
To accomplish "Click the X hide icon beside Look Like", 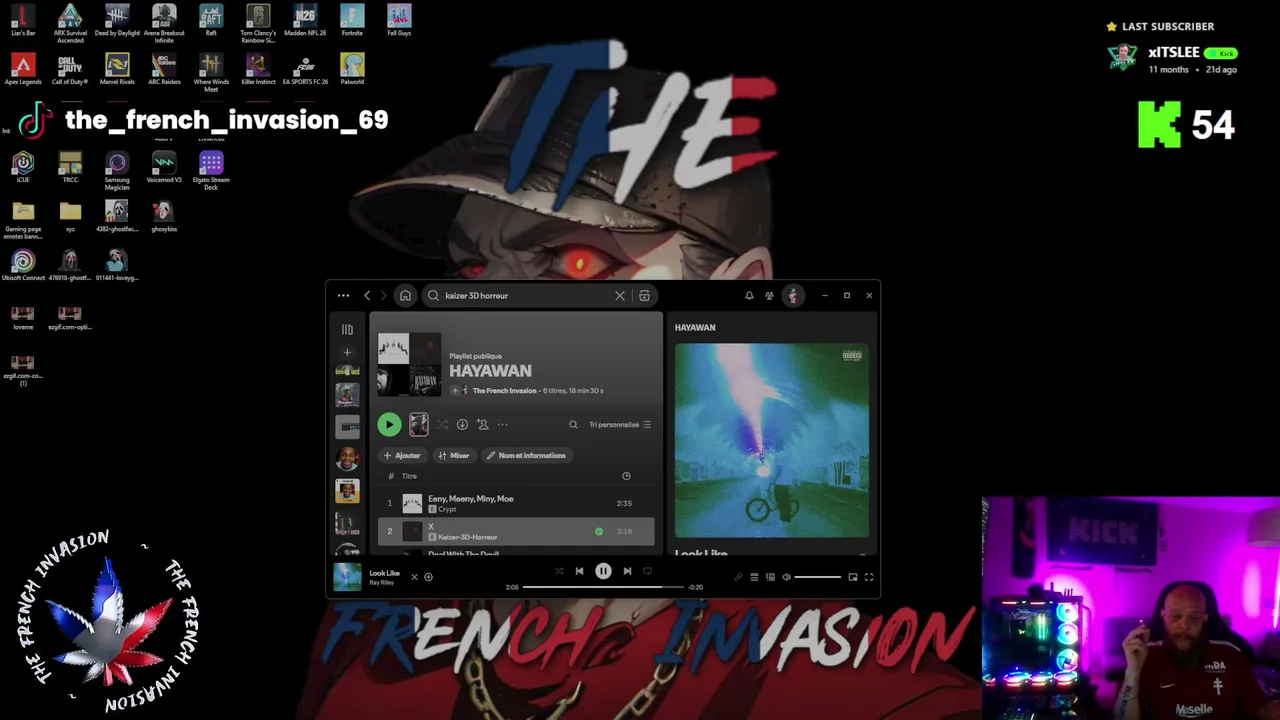I will point(414,577).
